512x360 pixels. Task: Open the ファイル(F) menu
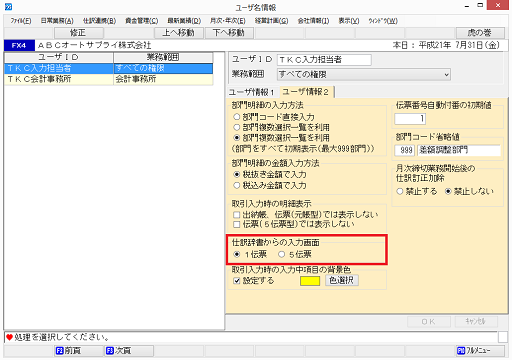[x=21, y=21]
